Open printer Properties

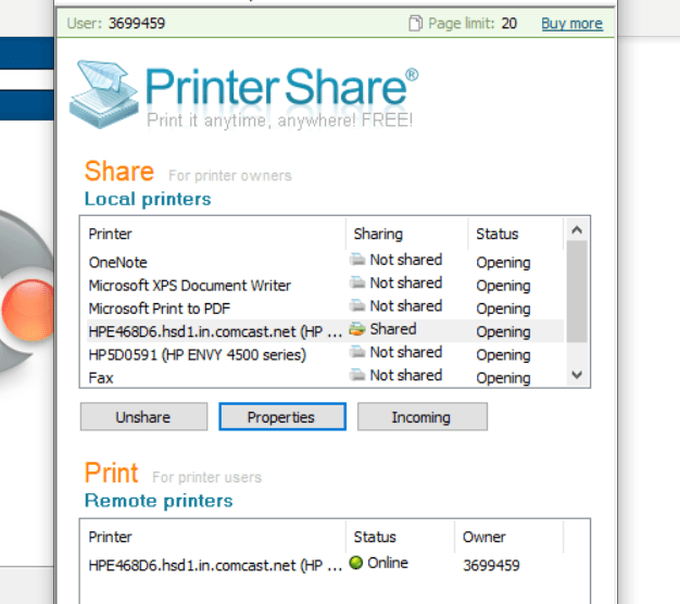click(x=282, y=417)
